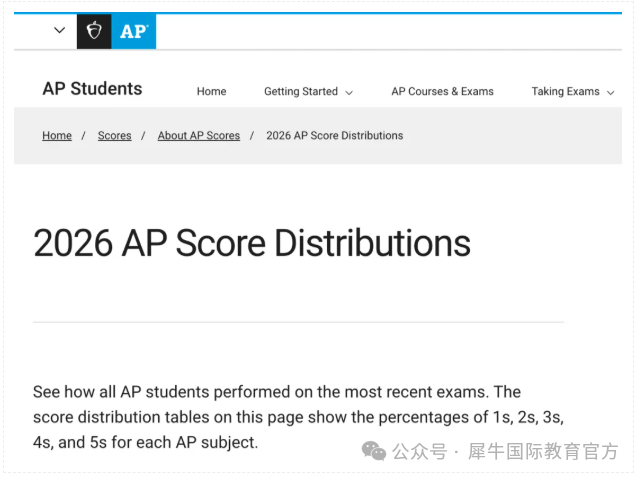Select Taking Exams in navigation bar
Image resolution: width=640 pixels, height=478 pixels.
point(565,91)
